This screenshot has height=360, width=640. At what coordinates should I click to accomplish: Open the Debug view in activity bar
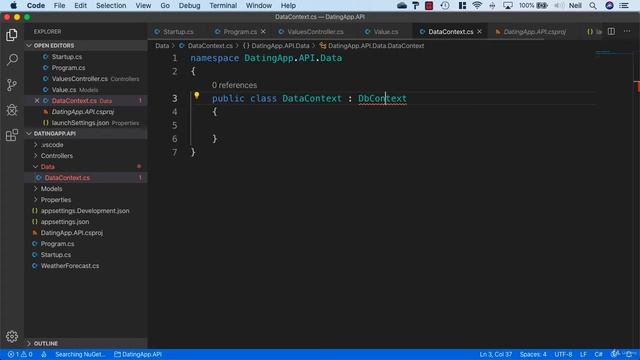click(12, 110)
